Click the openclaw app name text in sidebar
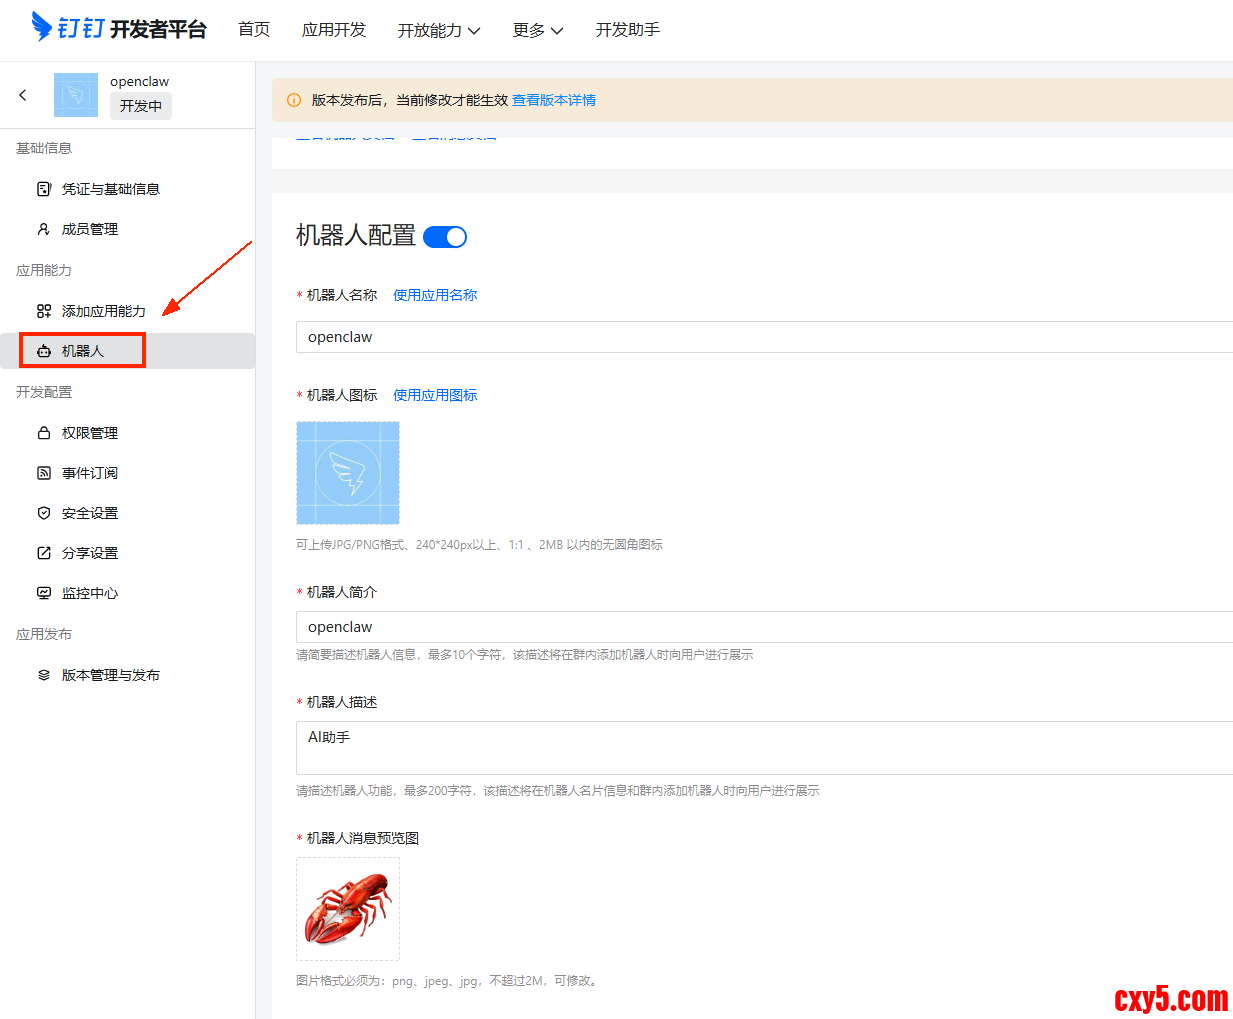This screenshot has width=1233, height=1019. click(140, 81)
